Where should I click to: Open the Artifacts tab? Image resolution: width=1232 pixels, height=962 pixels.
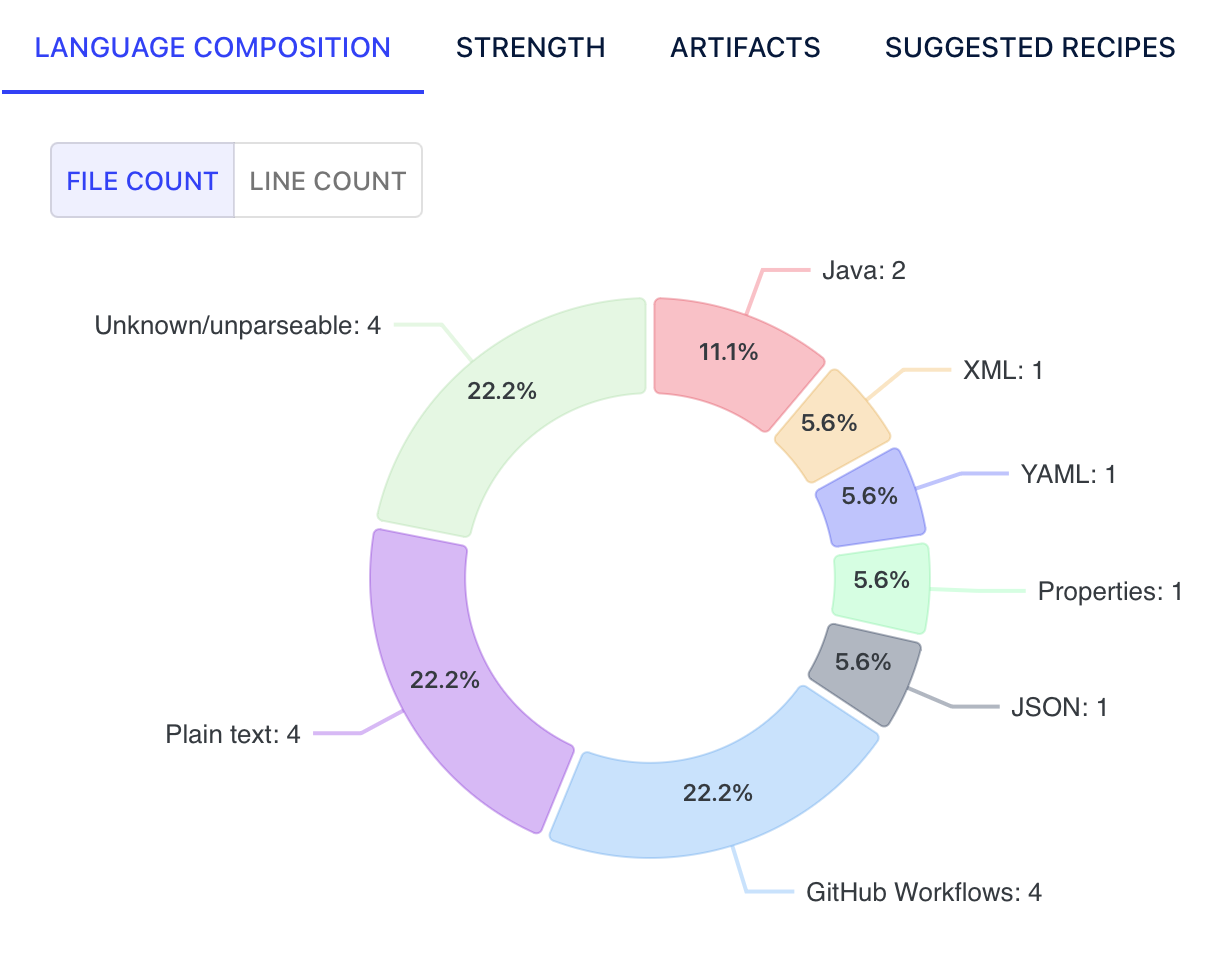[745, 47]
